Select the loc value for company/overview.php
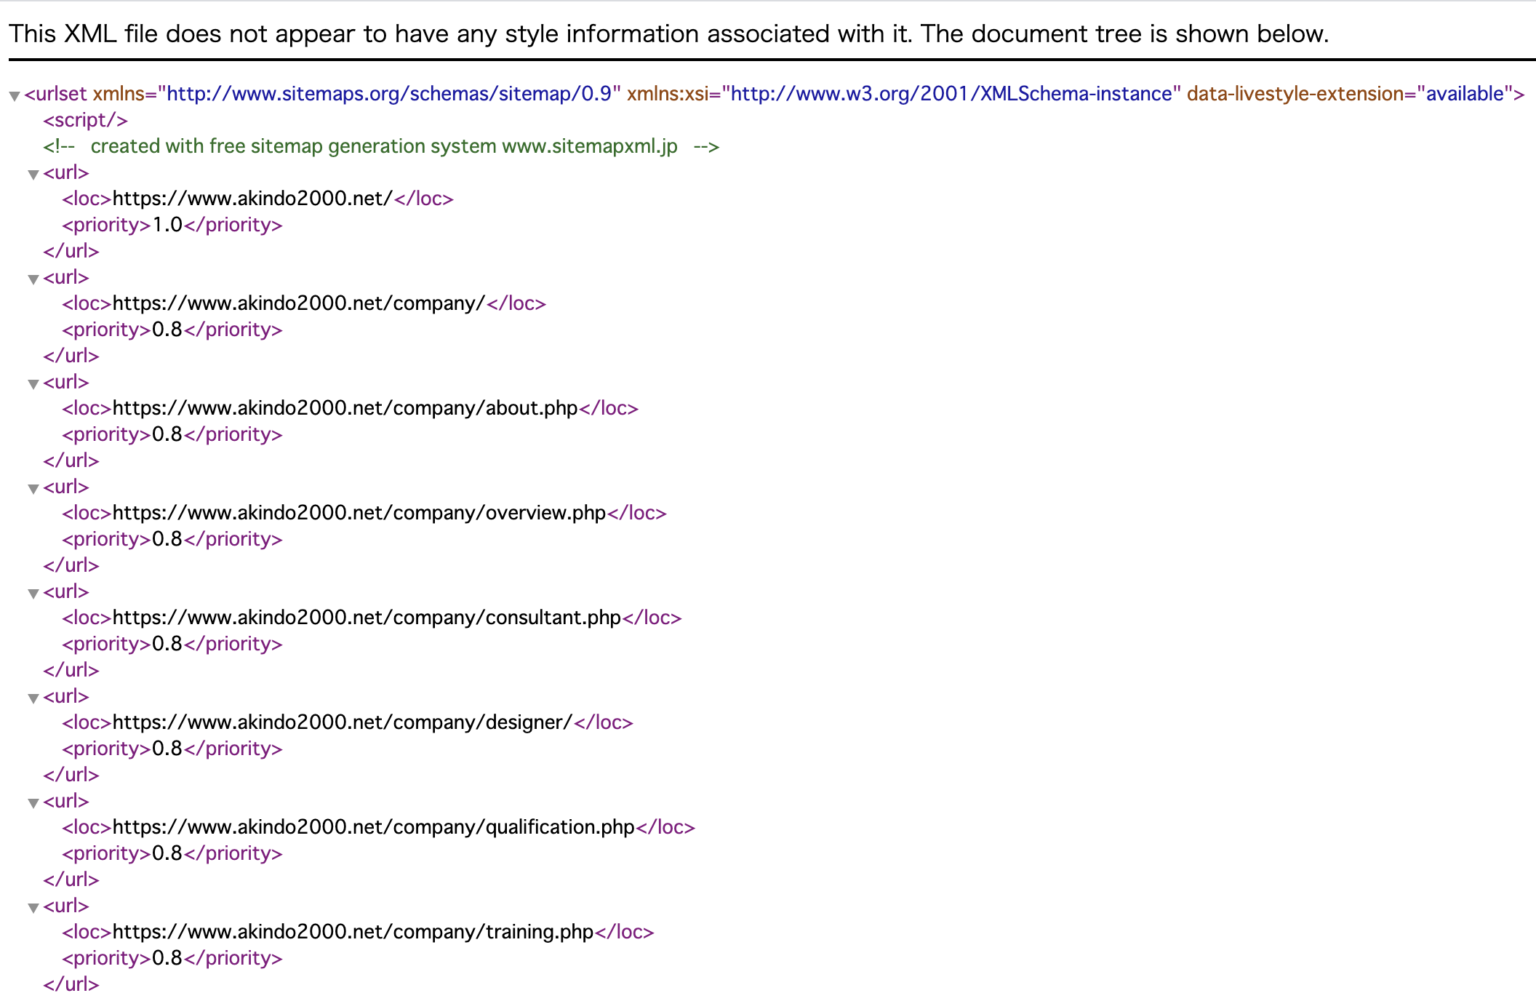Screen dimensions: 1536x1001 click(x=360, y=512)
